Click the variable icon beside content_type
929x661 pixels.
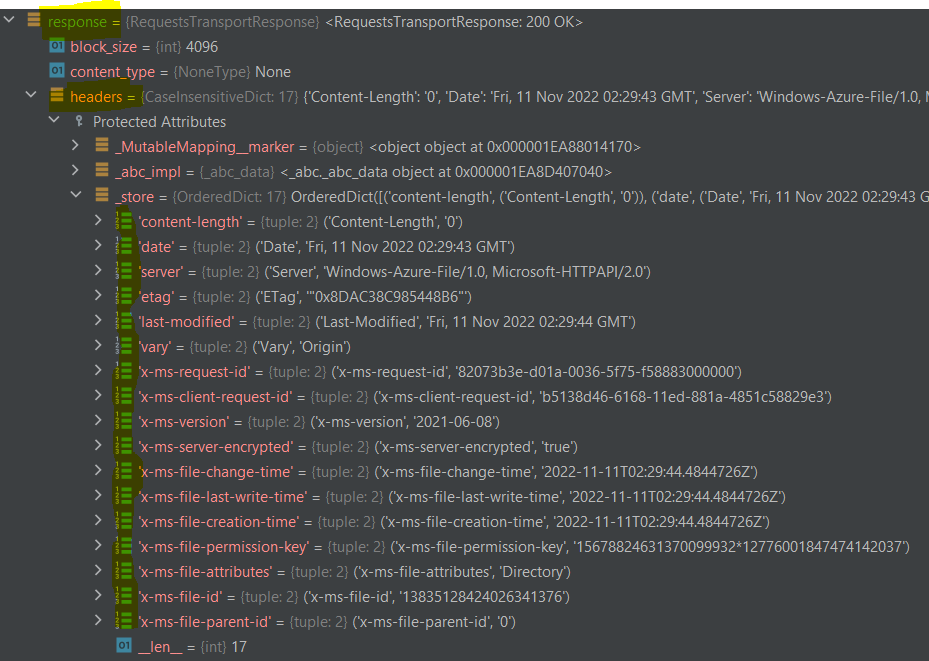59,71
